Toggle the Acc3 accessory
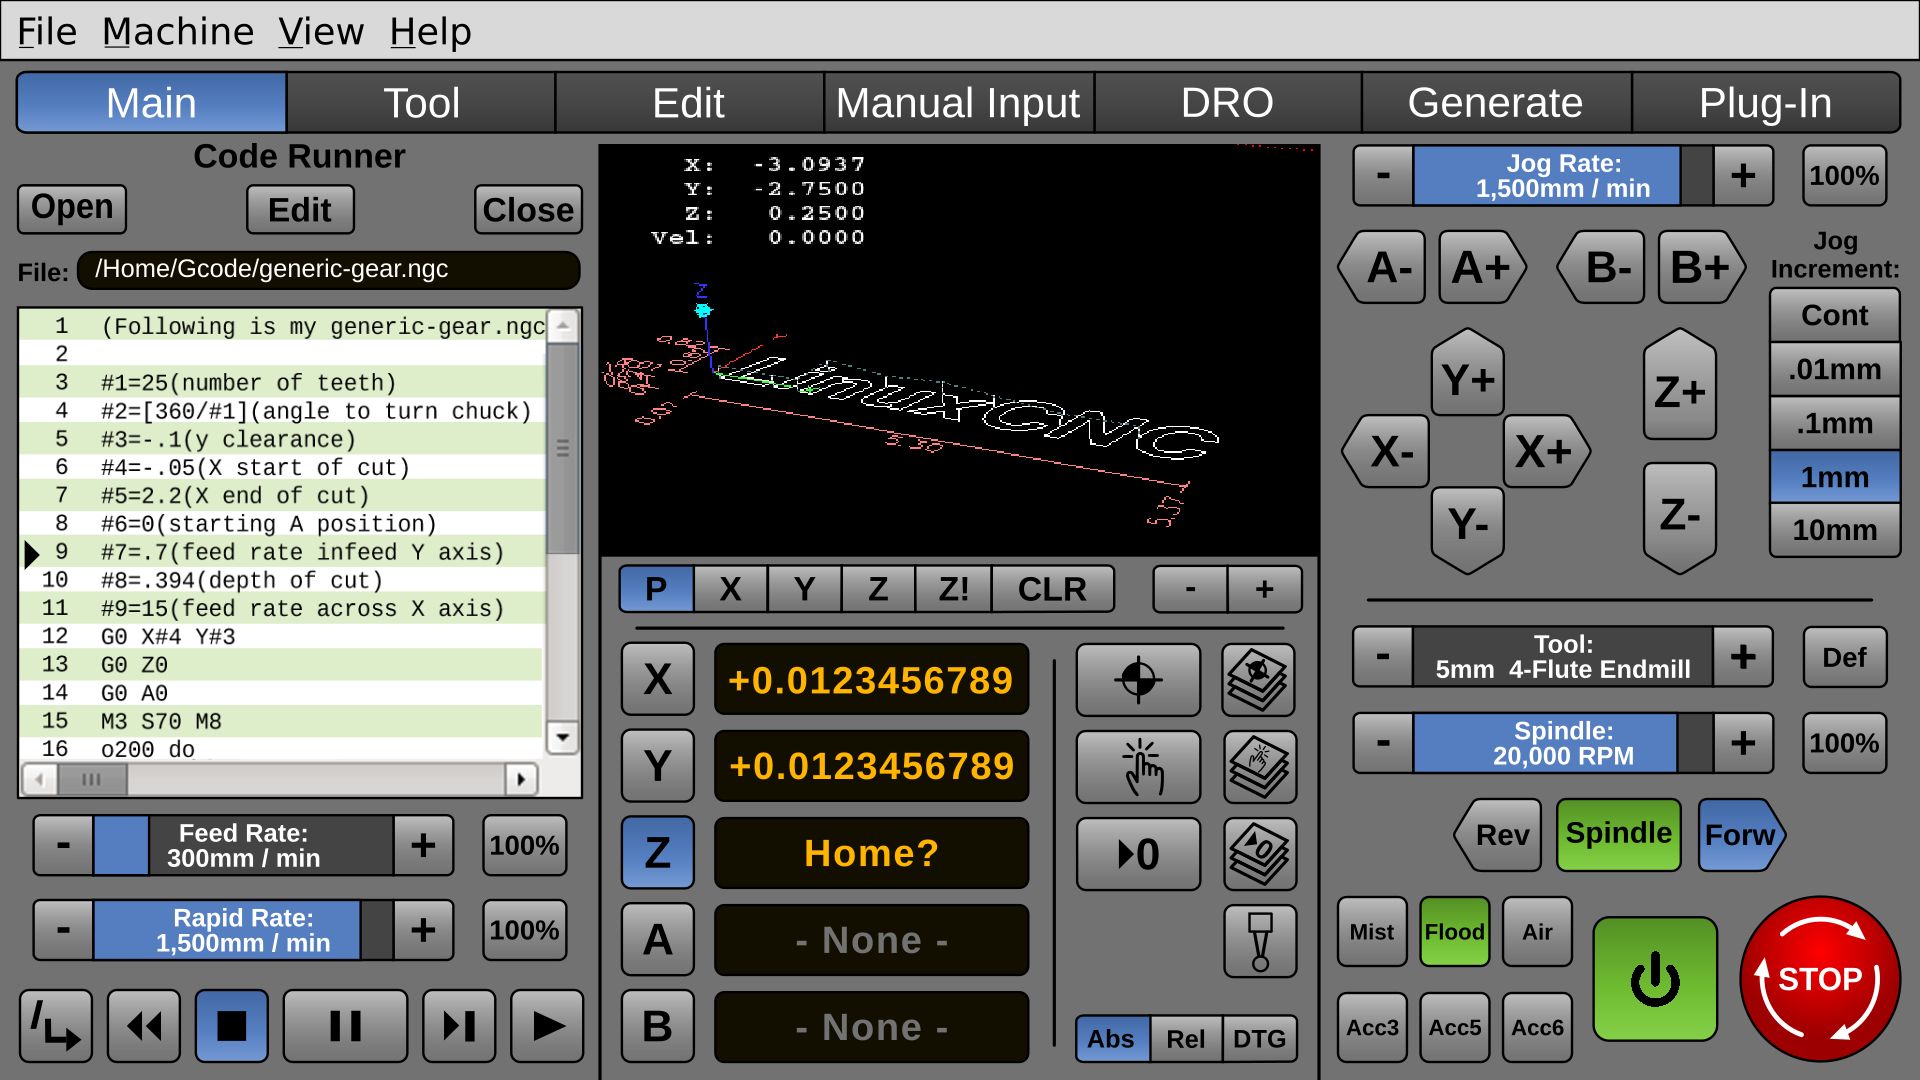Screen dimensions: 1920x1080 (1372, 1028)
